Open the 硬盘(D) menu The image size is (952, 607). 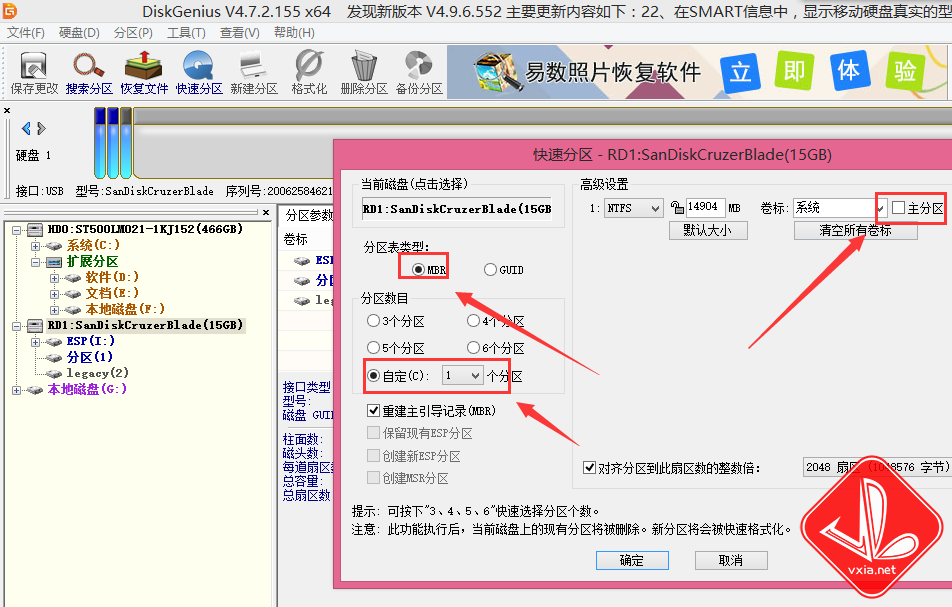pyautogui.click(x=79, y=33)
